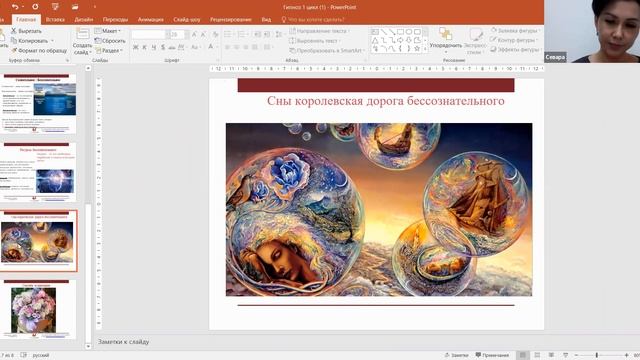
Task: Click 'Заметки к слайду' notes area
Action: click(x=124, y=342)
